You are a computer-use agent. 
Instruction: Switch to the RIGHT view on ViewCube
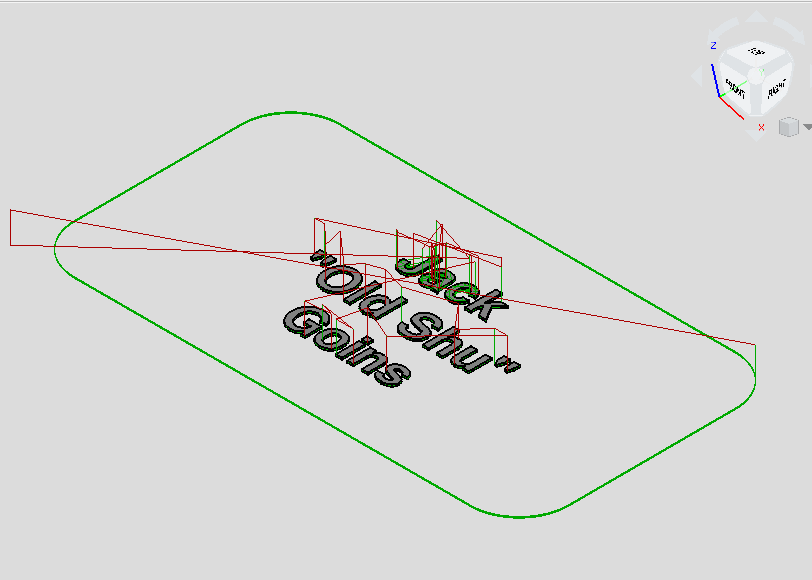click(775, 89)
